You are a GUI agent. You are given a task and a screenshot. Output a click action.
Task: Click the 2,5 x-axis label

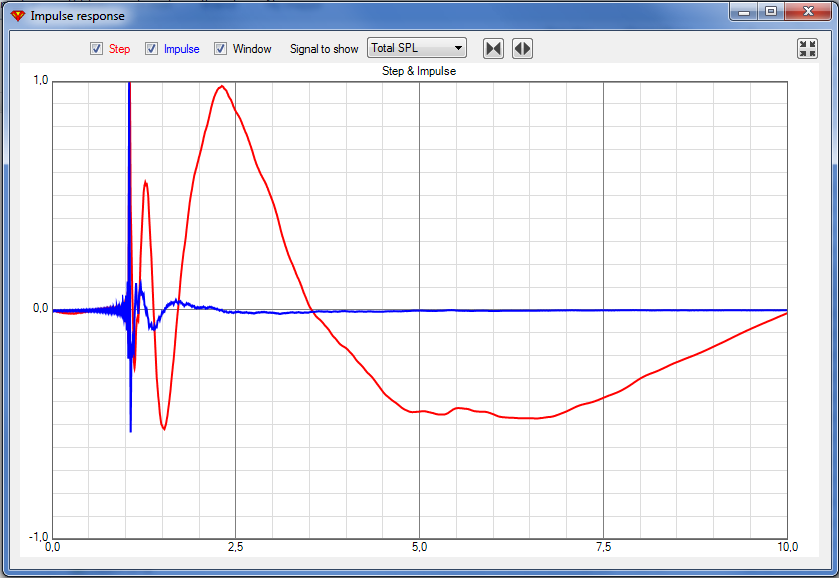(235, 547)
